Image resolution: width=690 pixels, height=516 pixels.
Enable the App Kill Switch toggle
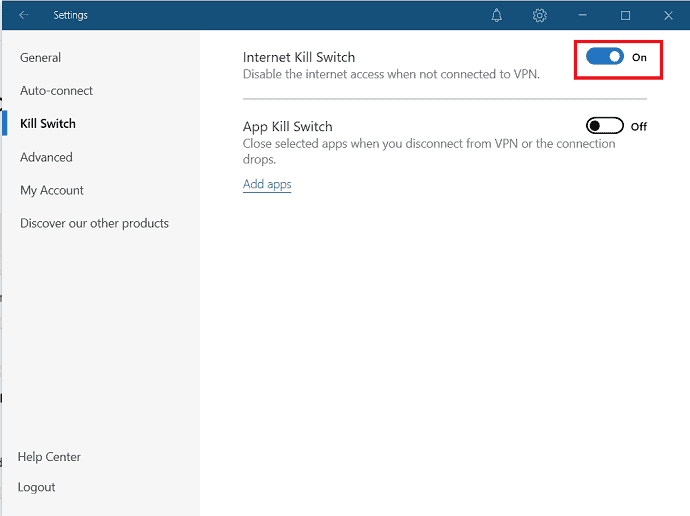[605, 126]
